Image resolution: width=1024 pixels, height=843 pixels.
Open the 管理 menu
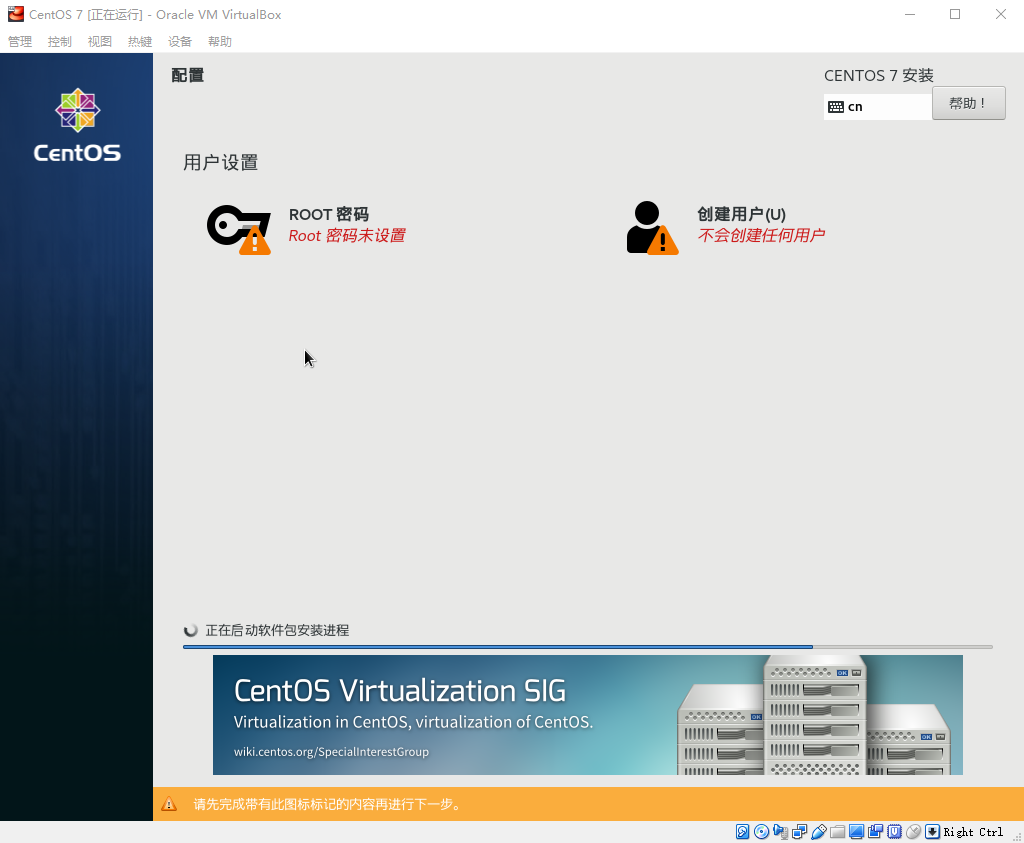pyautogui.click(x=20, y=42)
